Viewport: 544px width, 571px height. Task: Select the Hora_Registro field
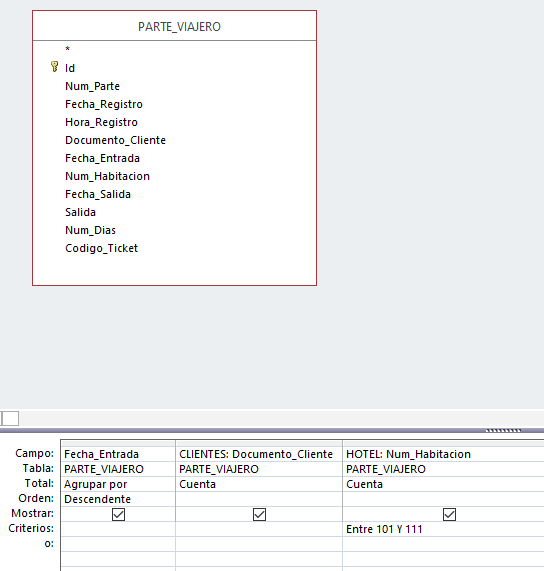[x=101, y=122]
